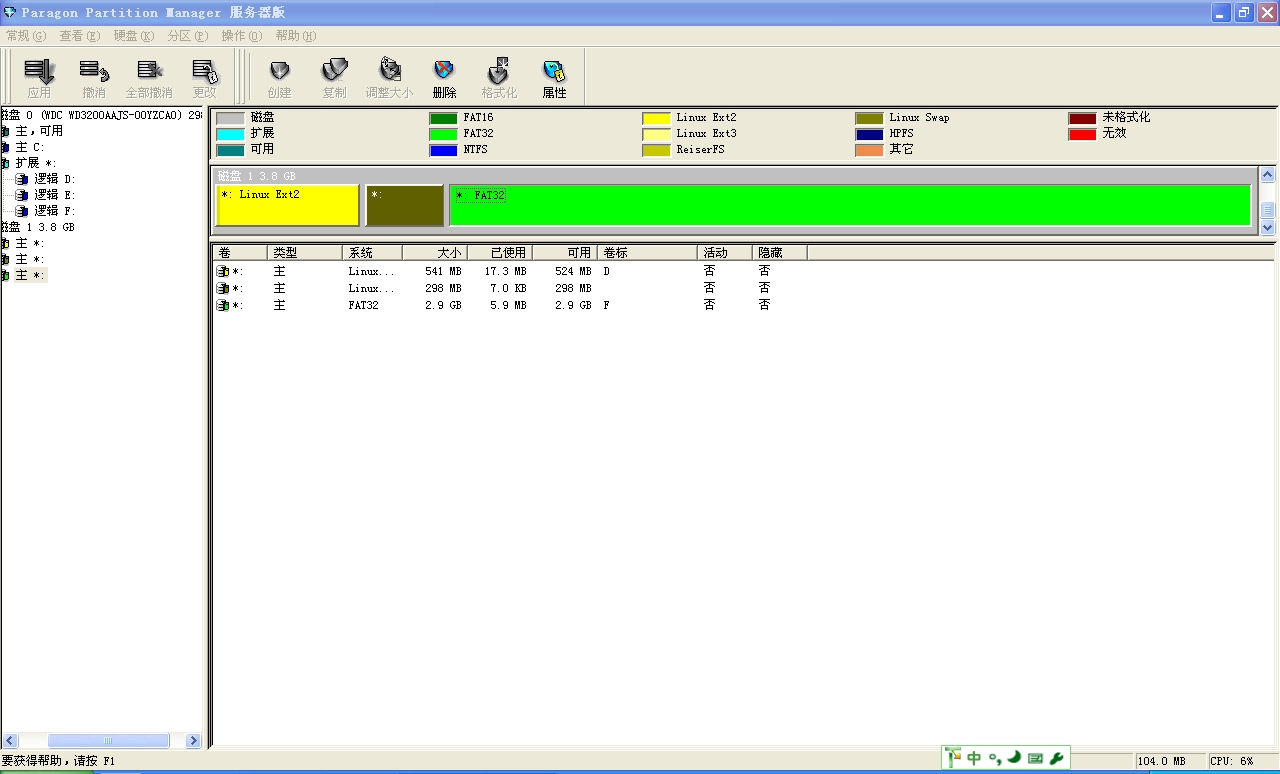Click the Paragon app icon in title bar
This screenshot has width=1280, height=774.
click(x=10, y=12)
